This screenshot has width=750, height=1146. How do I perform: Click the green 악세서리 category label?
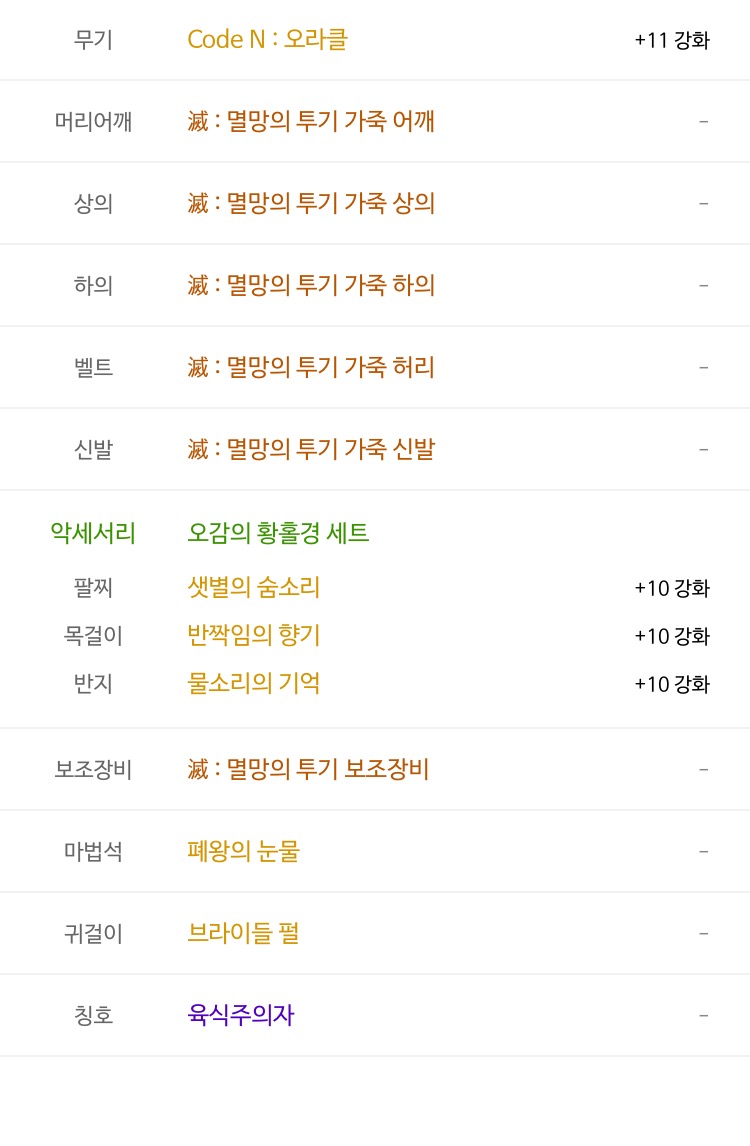pos(93,533)
